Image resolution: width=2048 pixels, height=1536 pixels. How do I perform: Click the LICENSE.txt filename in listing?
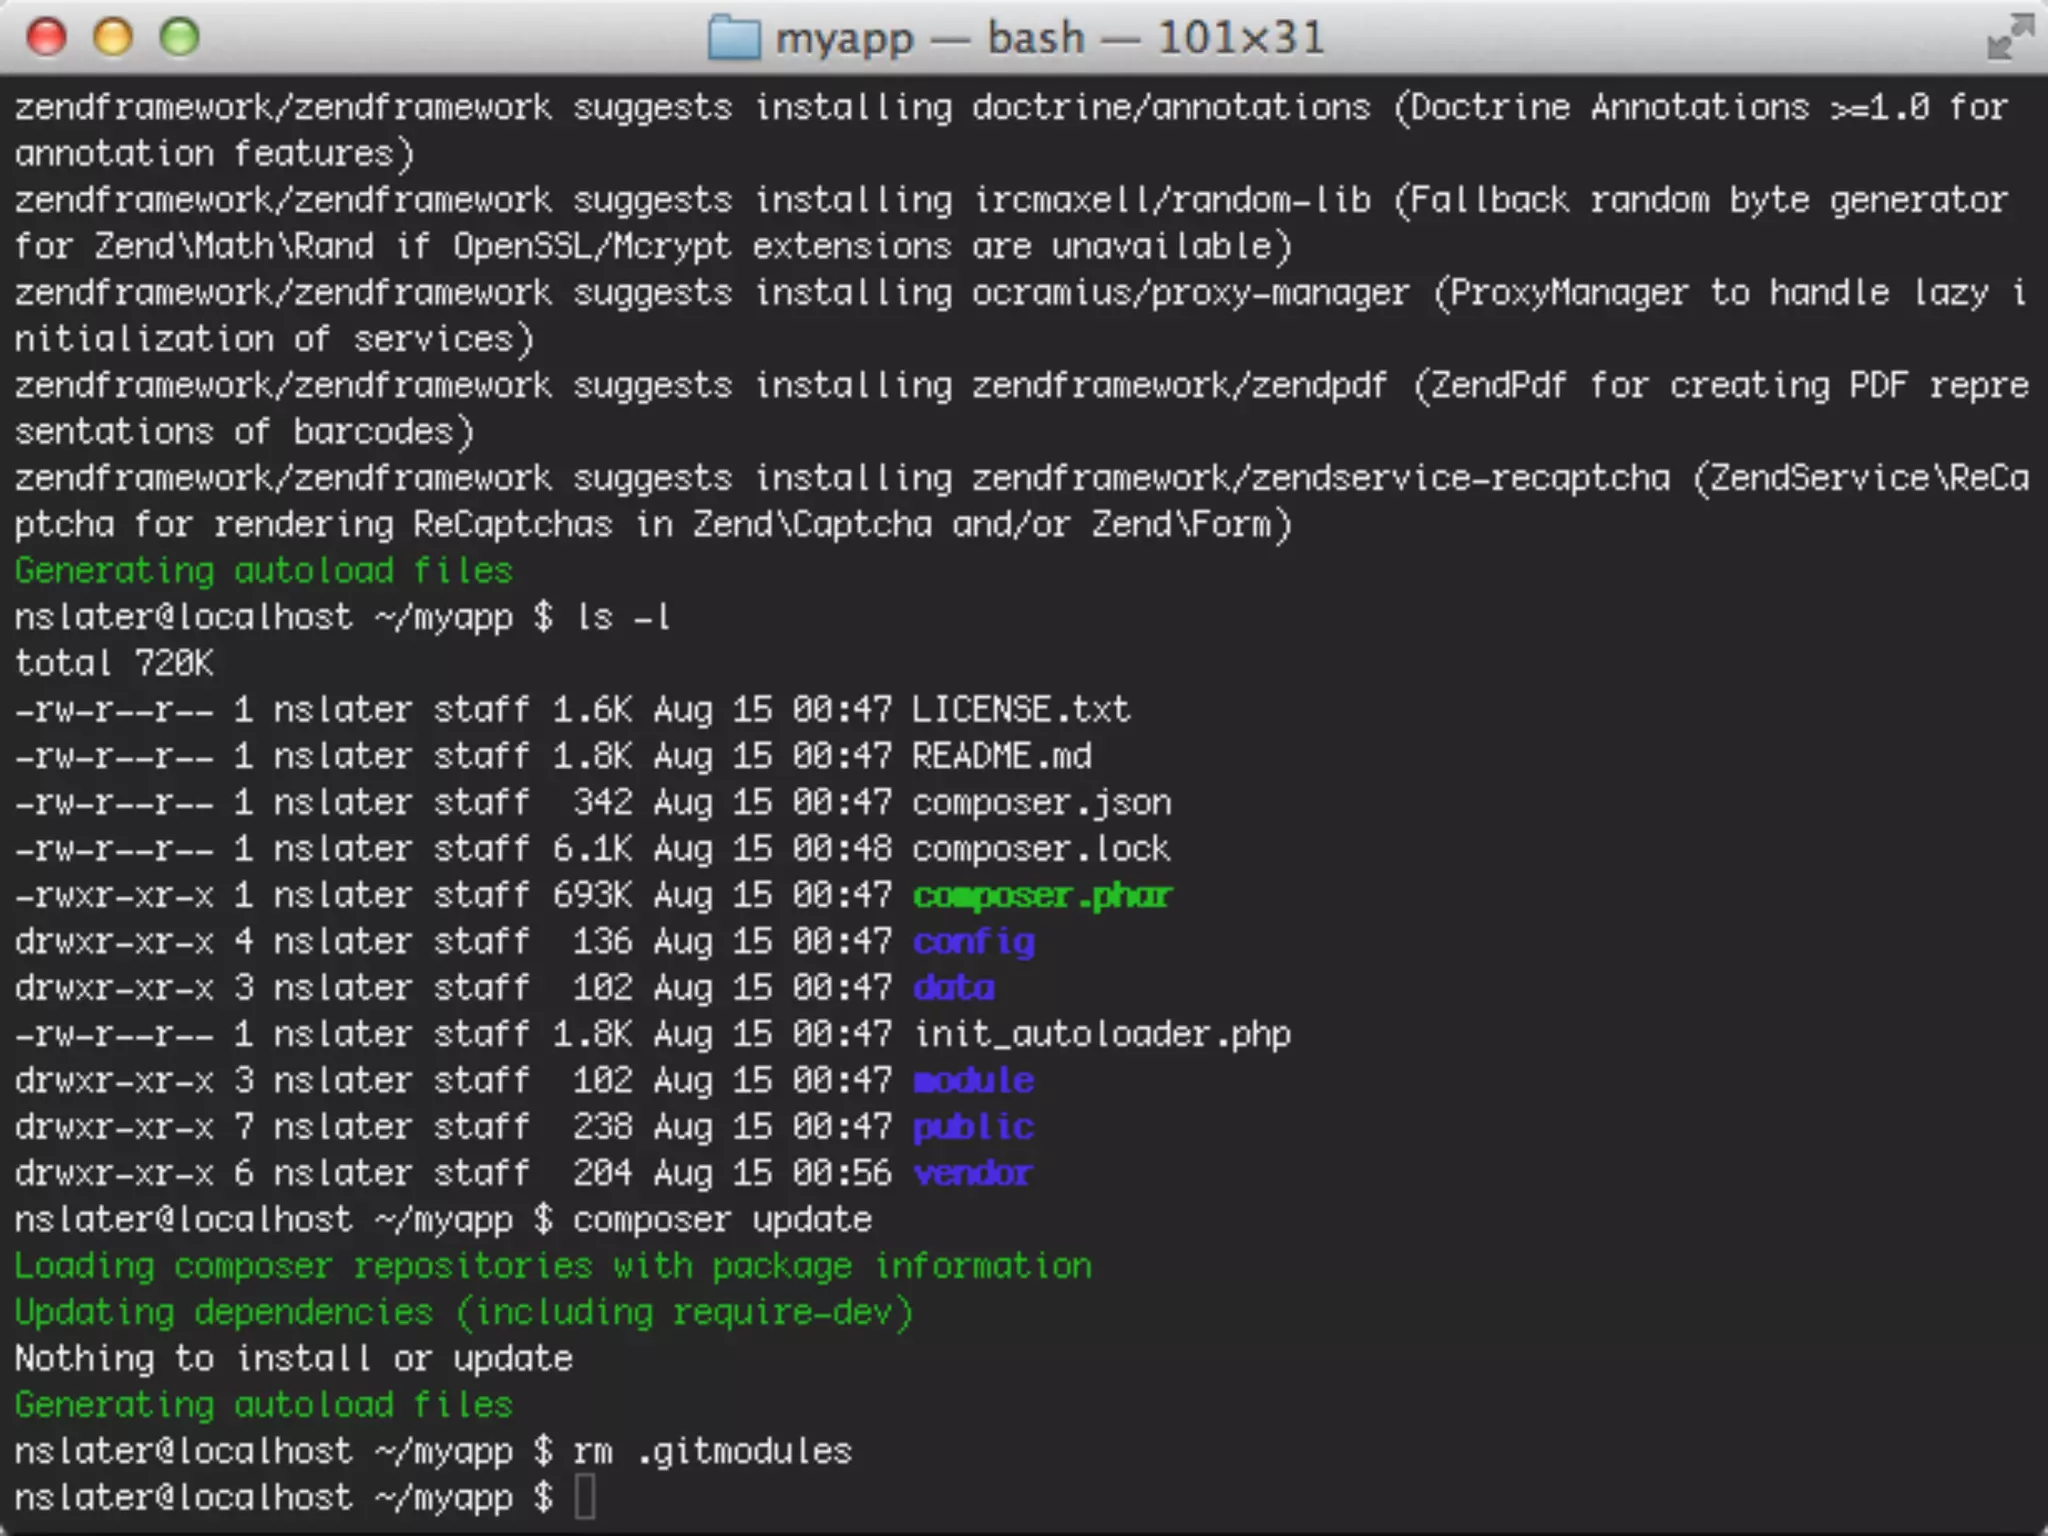pos(1020,710)
